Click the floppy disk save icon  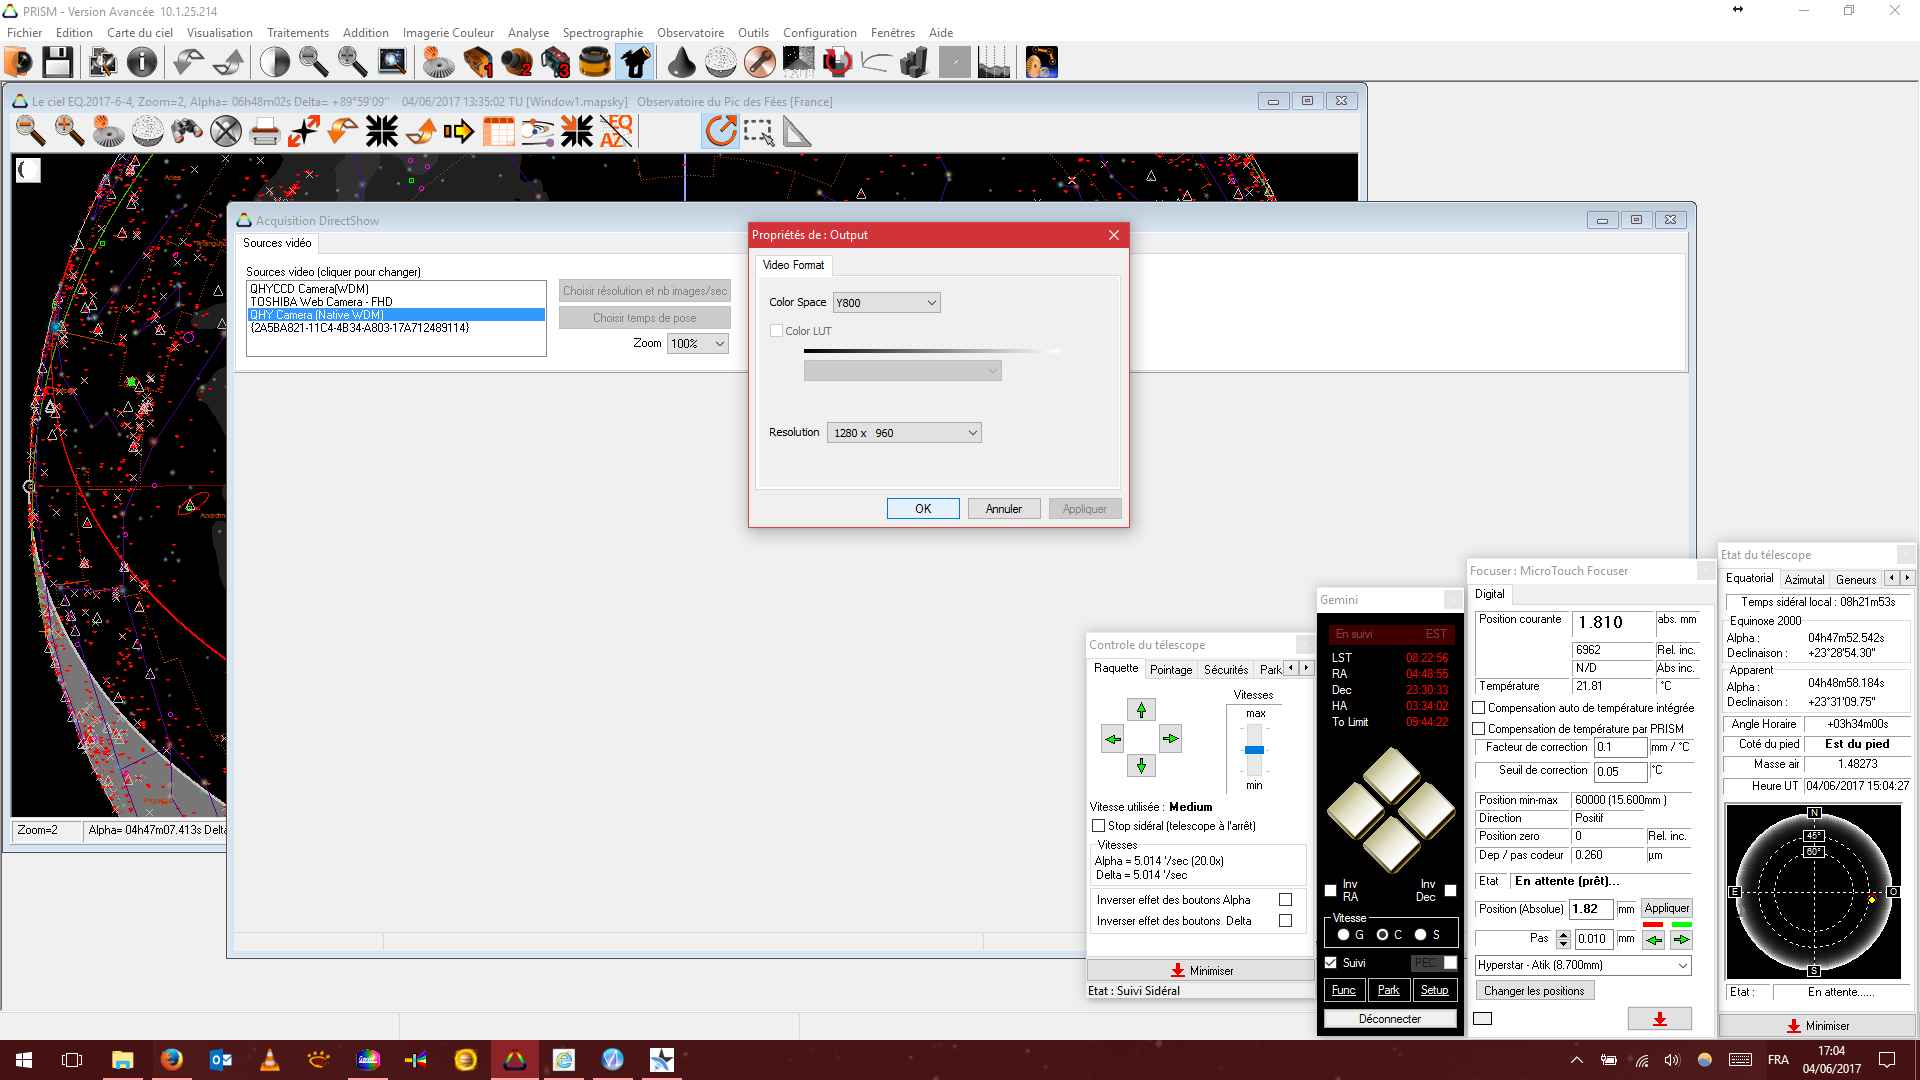click(57, 62)
